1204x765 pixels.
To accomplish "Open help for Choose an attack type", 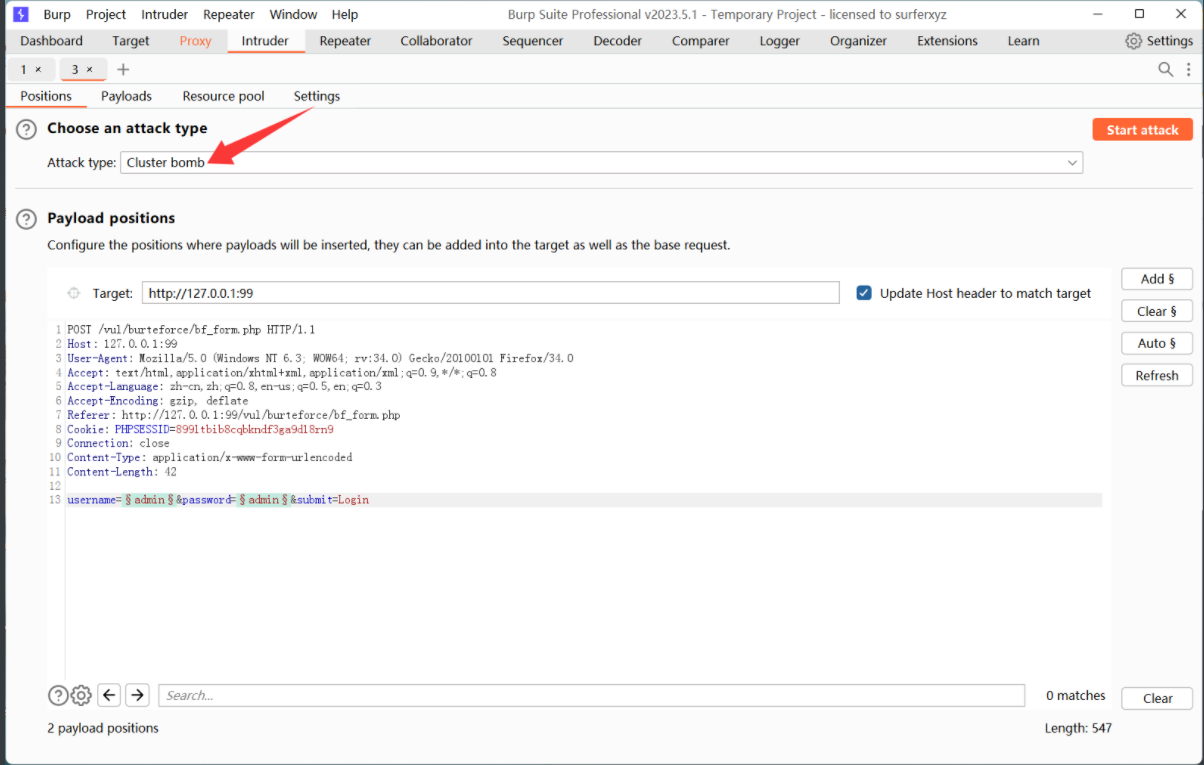I will (27, 129).
